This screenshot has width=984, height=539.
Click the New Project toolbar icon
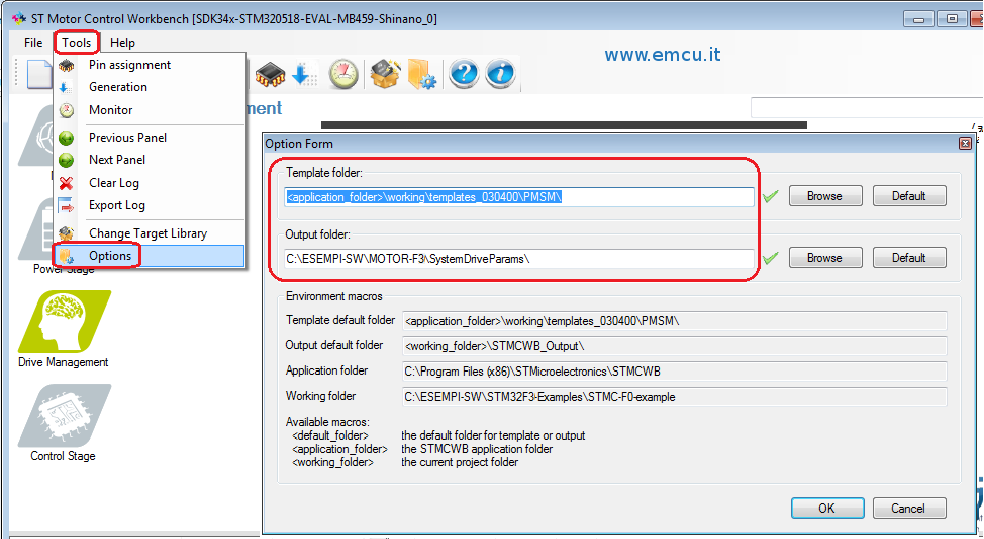coord(39,75)
